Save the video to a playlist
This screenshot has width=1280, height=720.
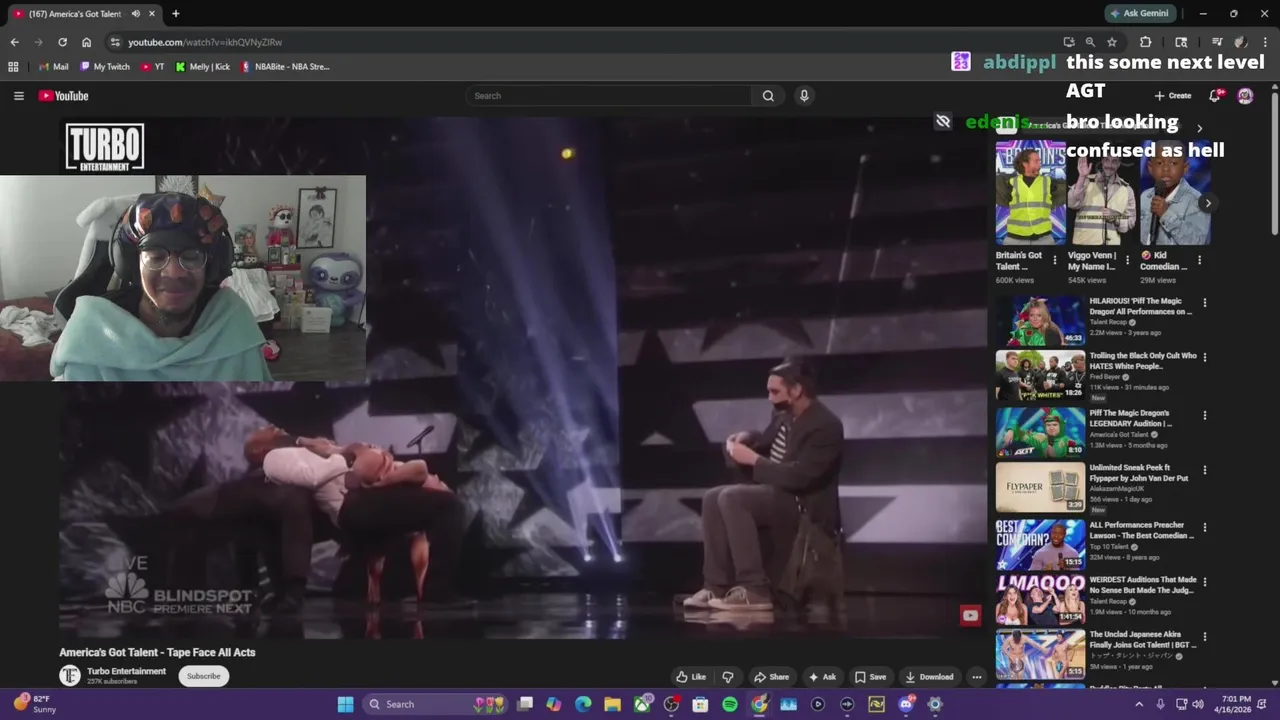(870, 677)
